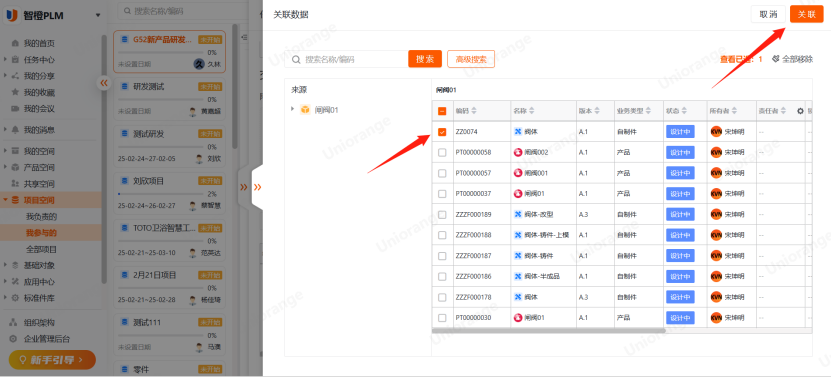
Task: Open 应用中心 in sidebar
Action: 39,282
